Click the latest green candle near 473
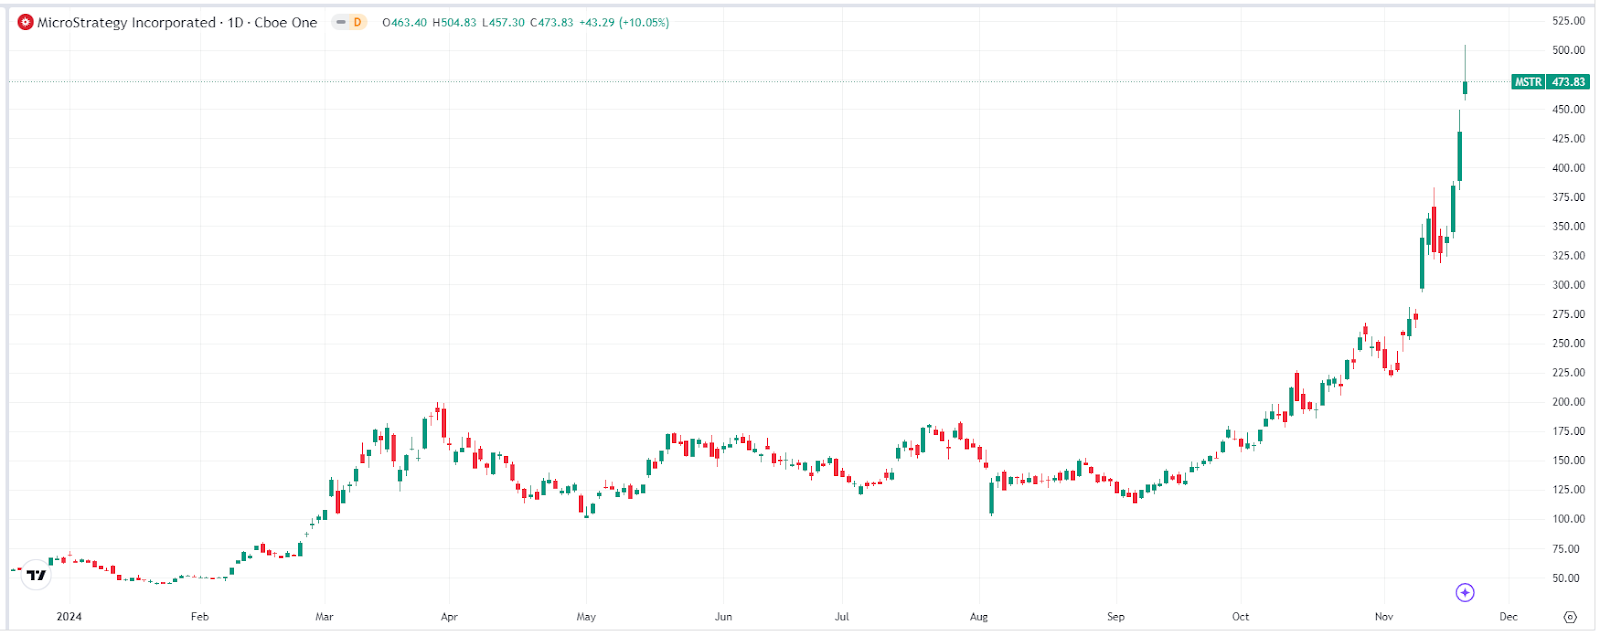The width and height of the screenshot is (1600, 636). (x=1465, y=88)
